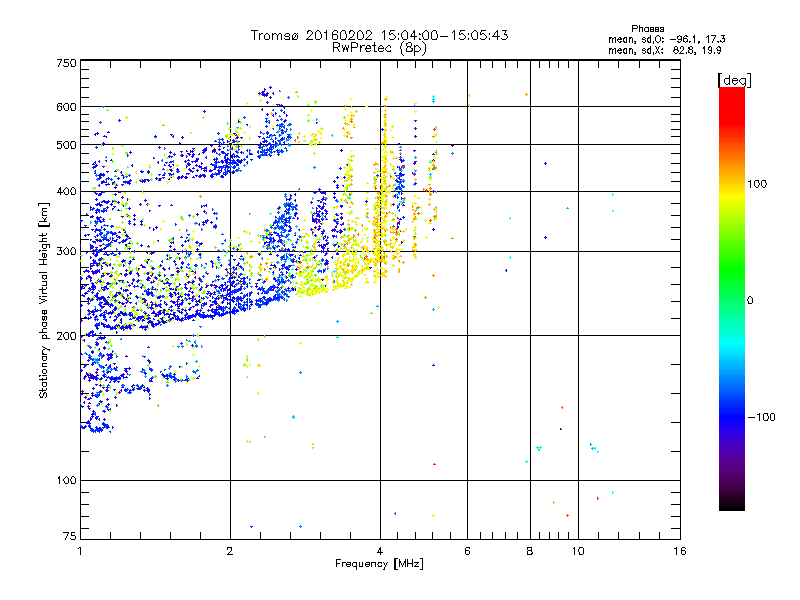Click the y-axis tick label '300'

[66, 252]
